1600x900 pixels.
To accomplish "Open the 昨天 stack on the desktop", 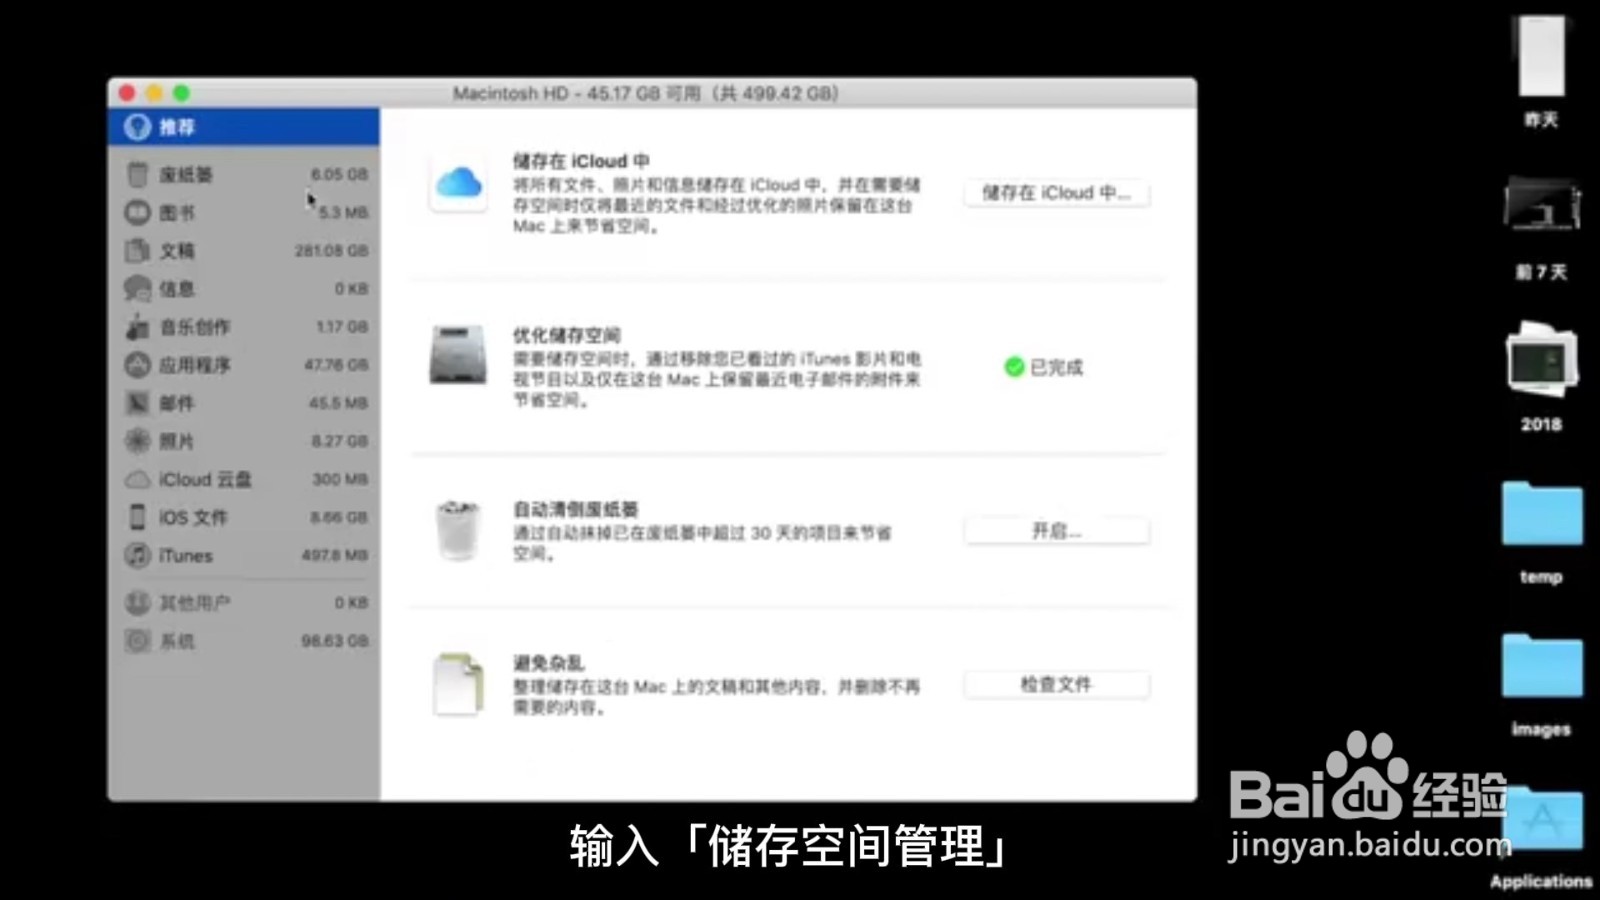I will pyautogui.click(x=1541, y=56).
